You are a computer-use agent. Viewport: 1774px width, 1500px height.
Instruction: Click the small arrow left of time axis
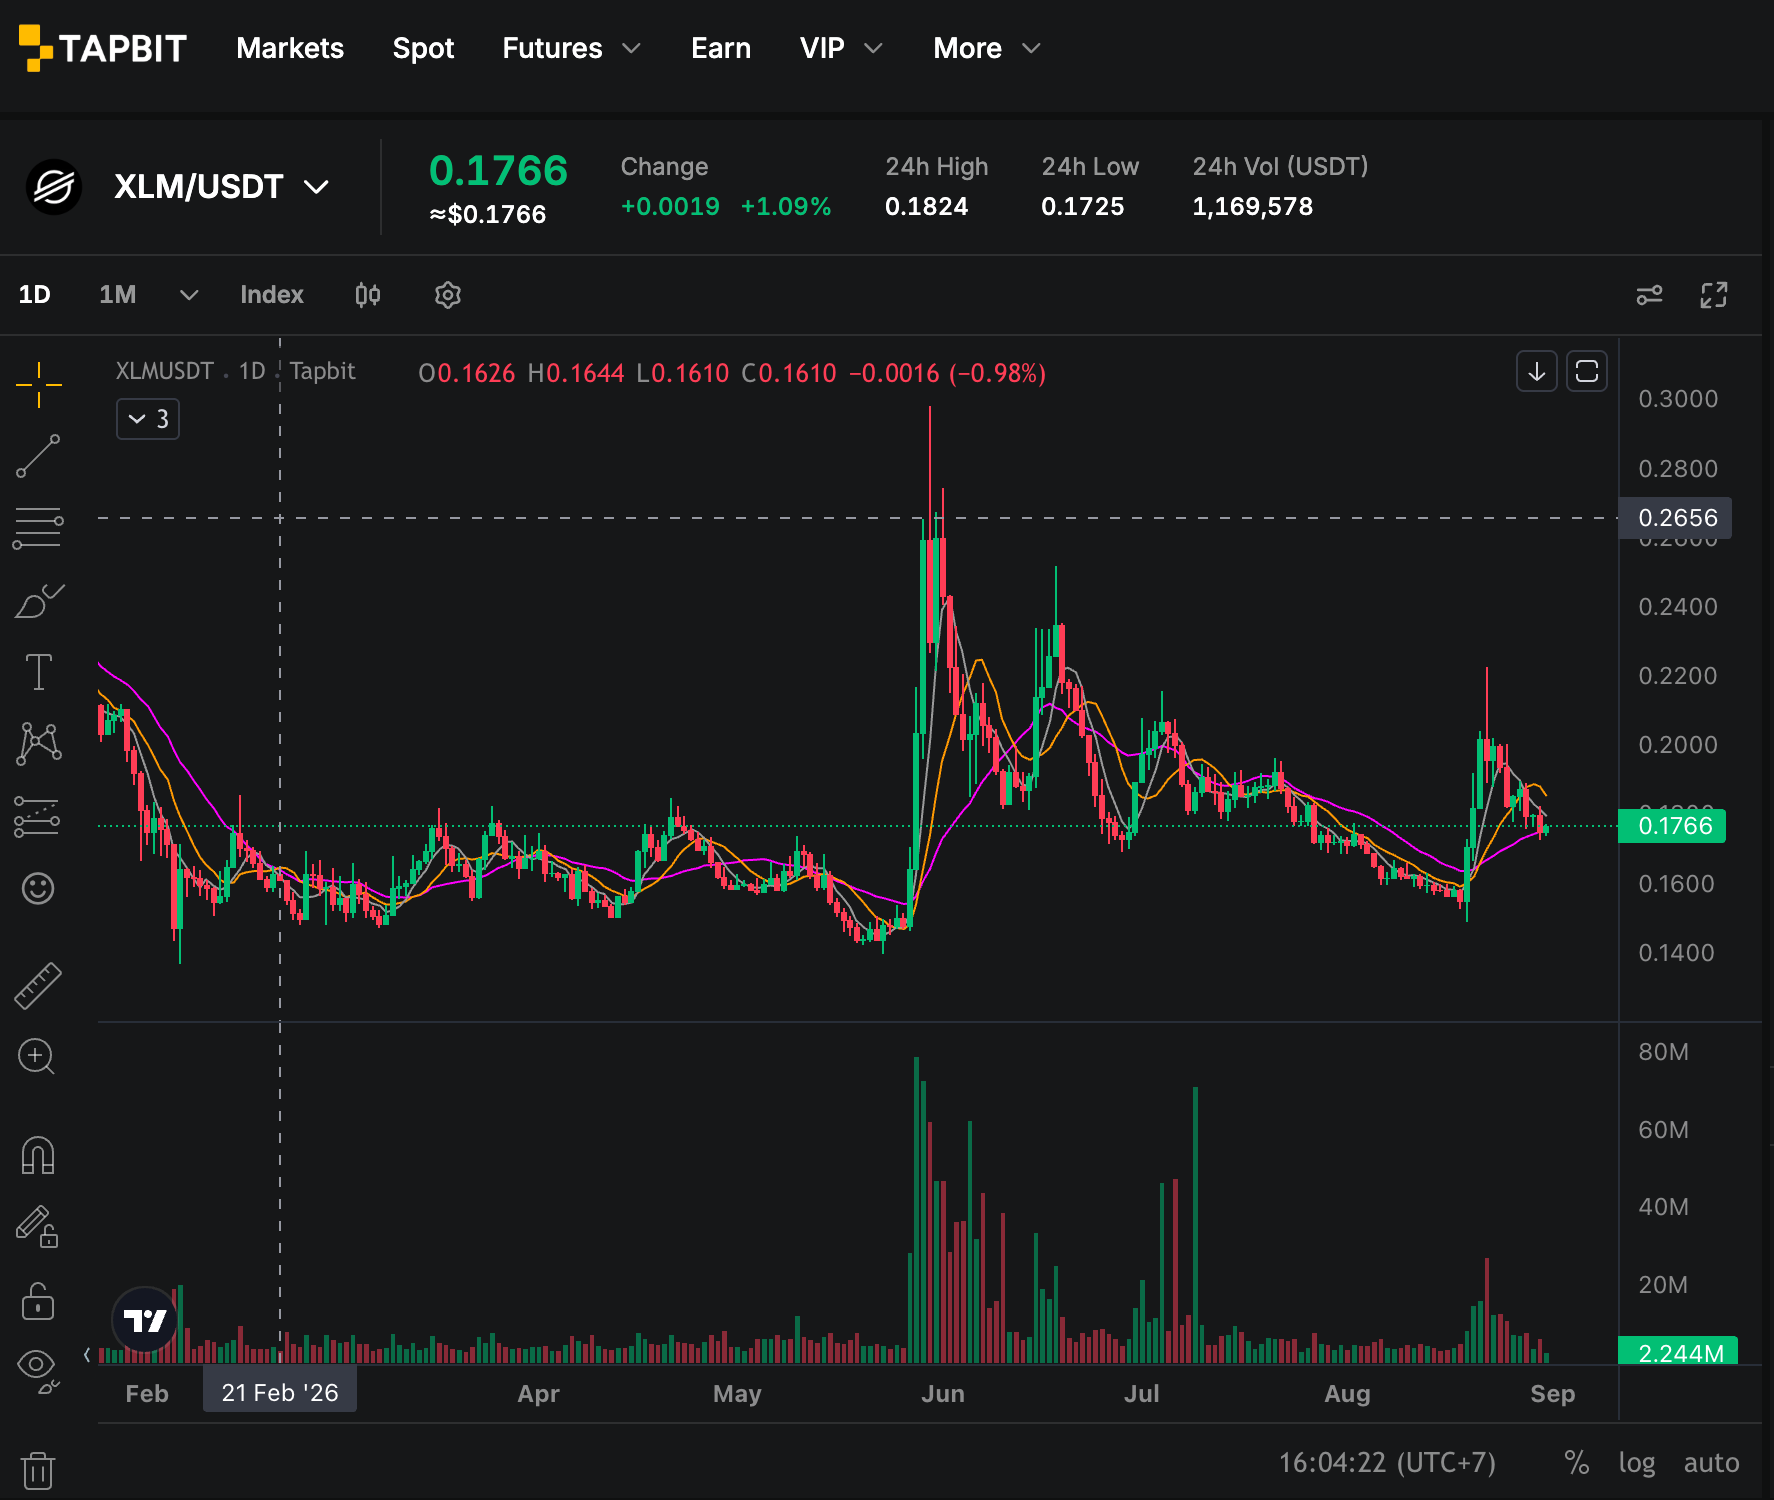click(x=87, y=1355)
